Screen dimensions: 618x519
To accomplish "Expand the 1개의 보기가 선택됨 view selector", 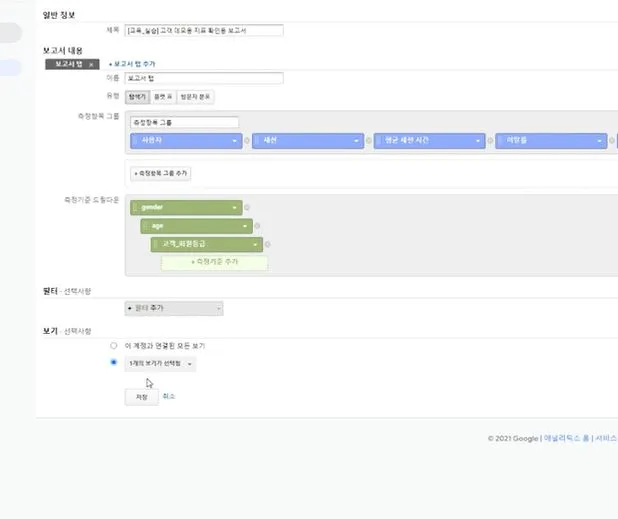I will point(160,363).
